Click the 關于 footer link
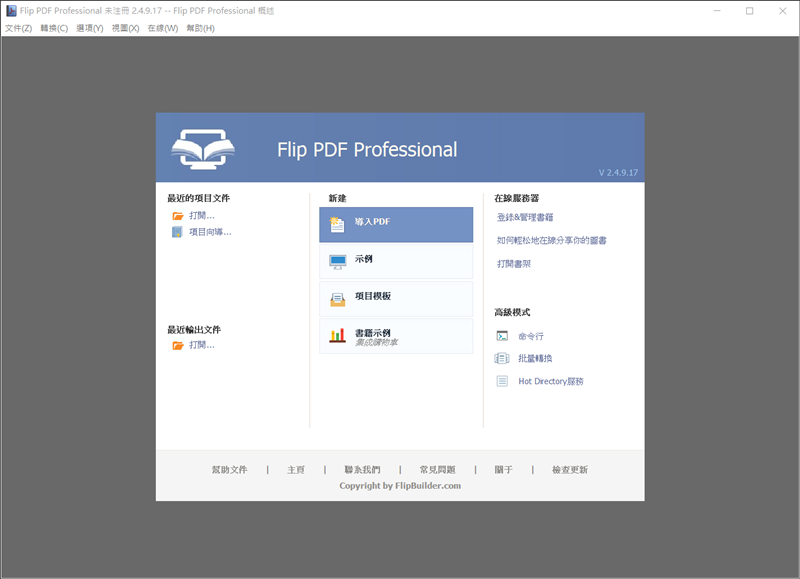This screenshot has width=800, height=579. [x=504, y=470]
